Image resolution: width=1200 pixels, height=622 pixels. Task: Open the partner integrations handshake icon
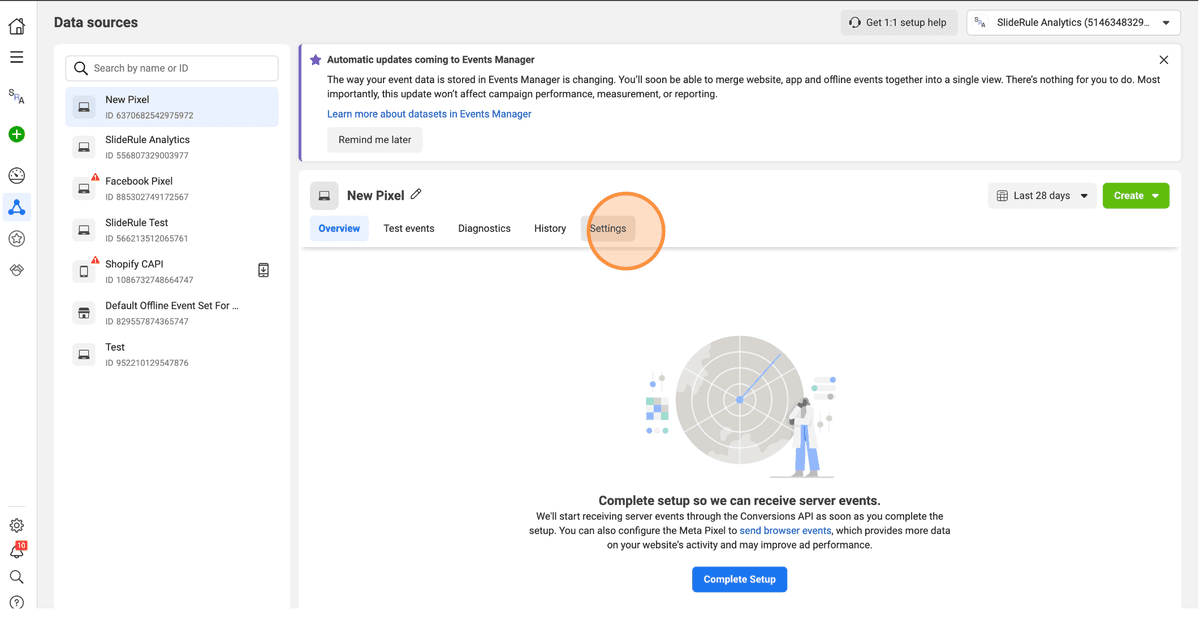click(x=17, y=270)
